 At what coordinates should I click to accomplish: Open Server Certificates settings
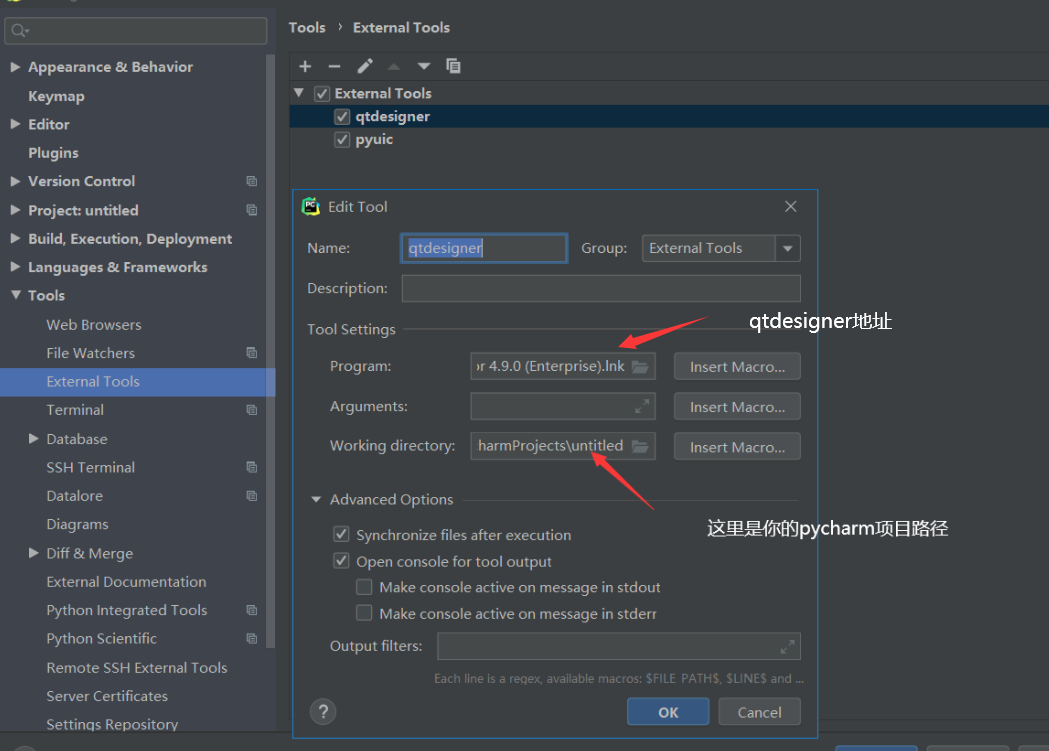pyautogui.click(x=107, y=696)
